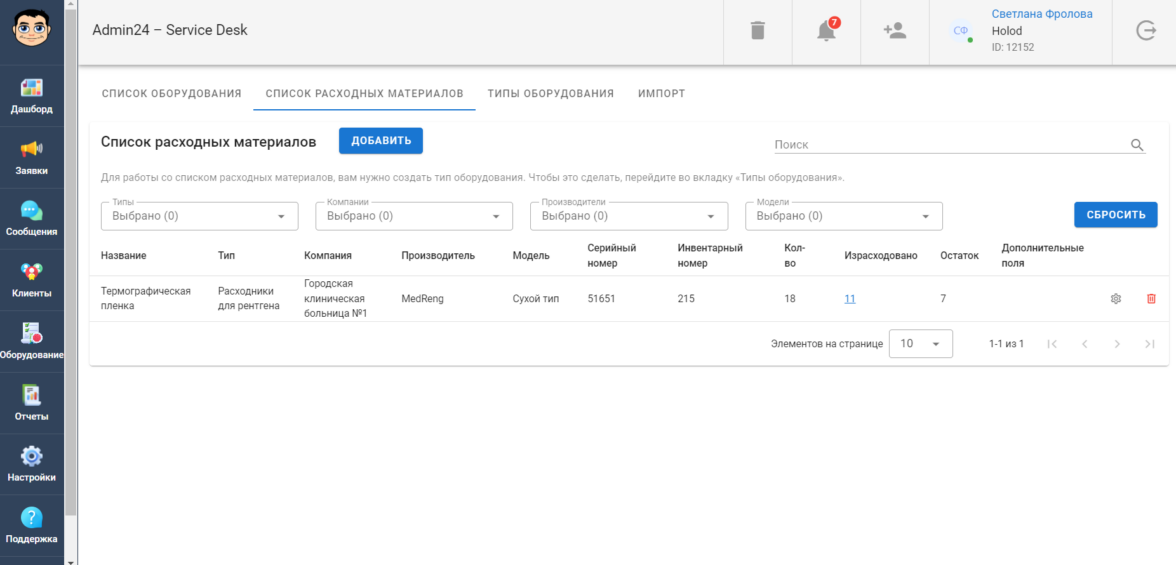Go to Дашборд in sidebar
The height and width of the screenshot is (565, 1176).
click(32, 96)
